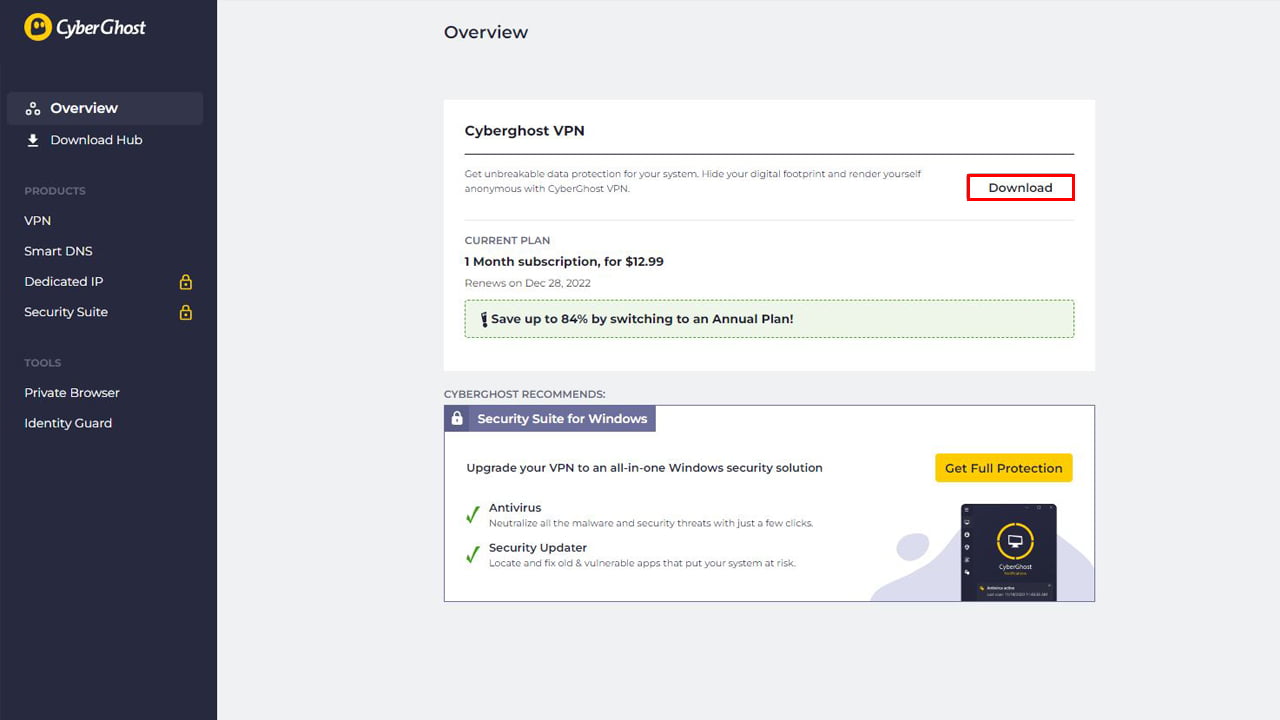Click the Download button for CyberGhost VPN

(1020, 187)
